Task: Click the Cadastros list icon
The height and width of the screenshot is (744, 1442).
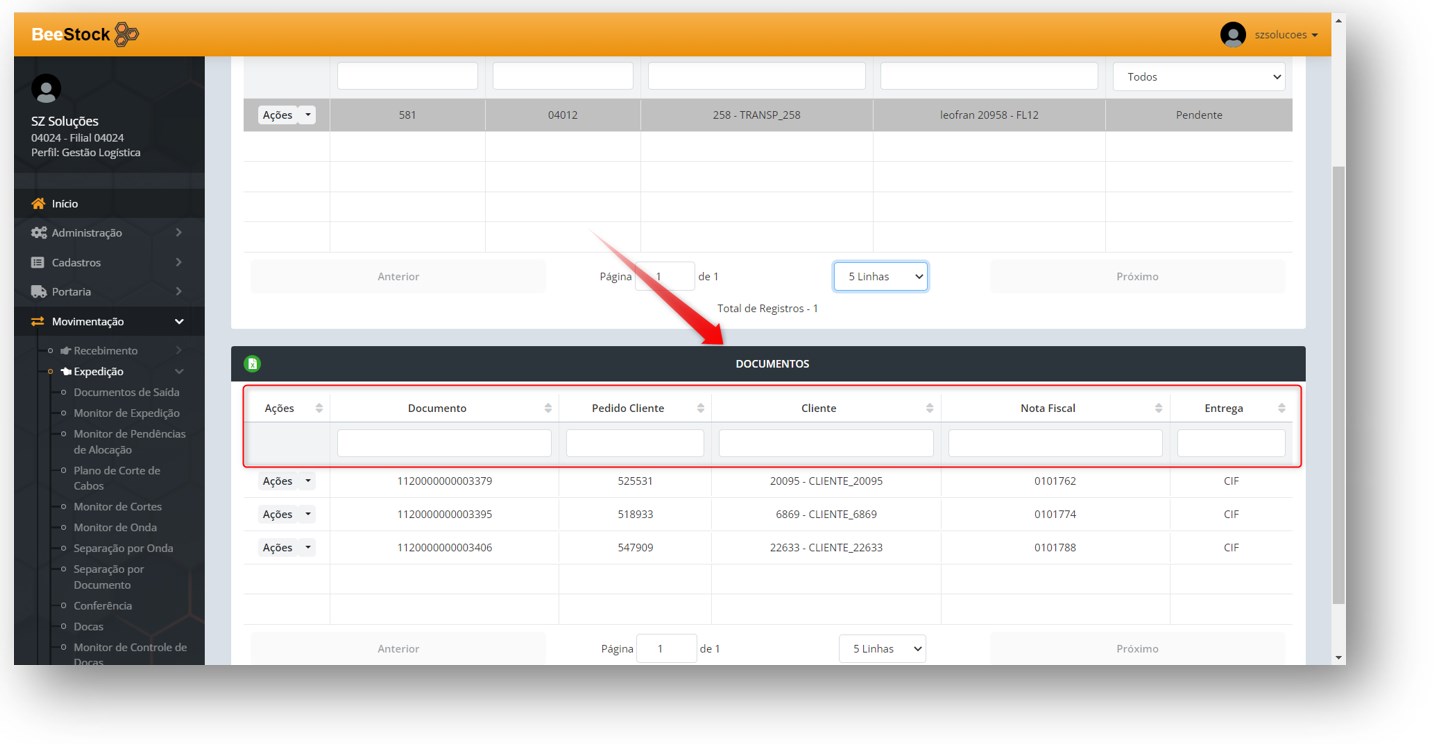Action: [x=39, y=263]
